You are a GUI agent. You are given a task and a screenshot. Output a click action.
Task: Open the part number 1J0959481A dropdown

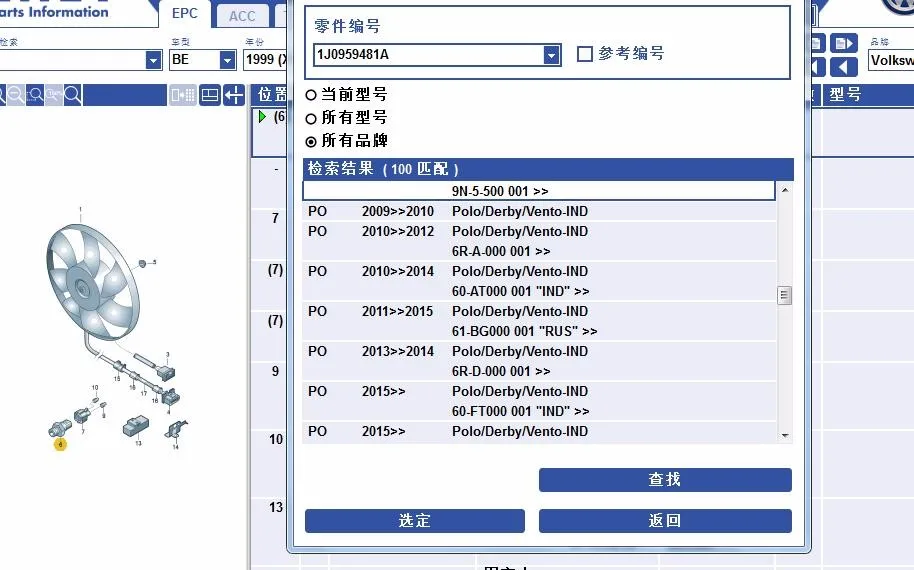551,55
